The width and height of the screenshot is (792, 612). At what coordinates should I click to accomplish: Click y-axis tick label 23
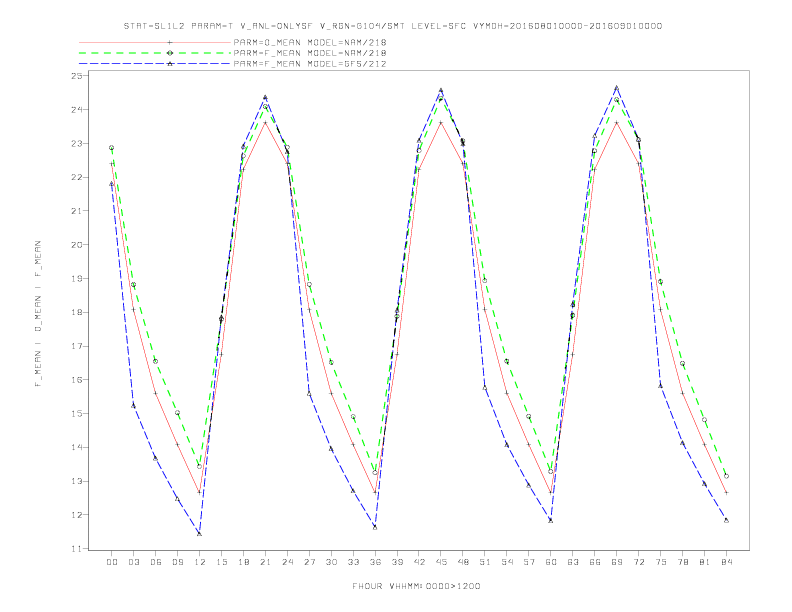pos(77,143)
